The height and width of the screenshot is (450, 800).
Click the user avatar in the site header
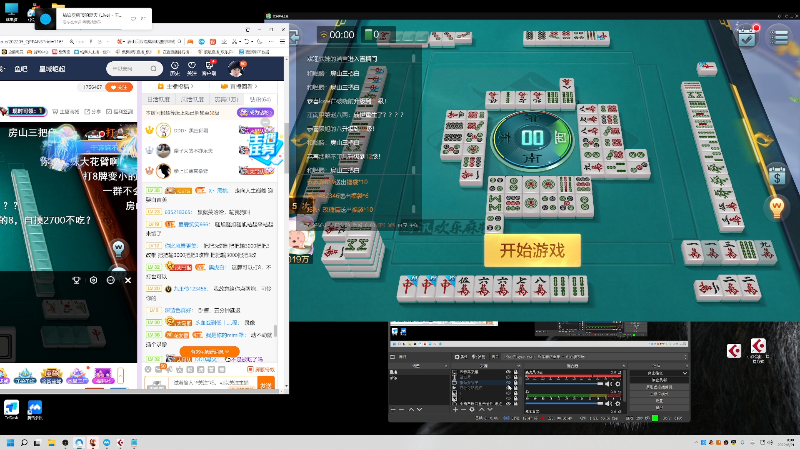pos(236,68)
